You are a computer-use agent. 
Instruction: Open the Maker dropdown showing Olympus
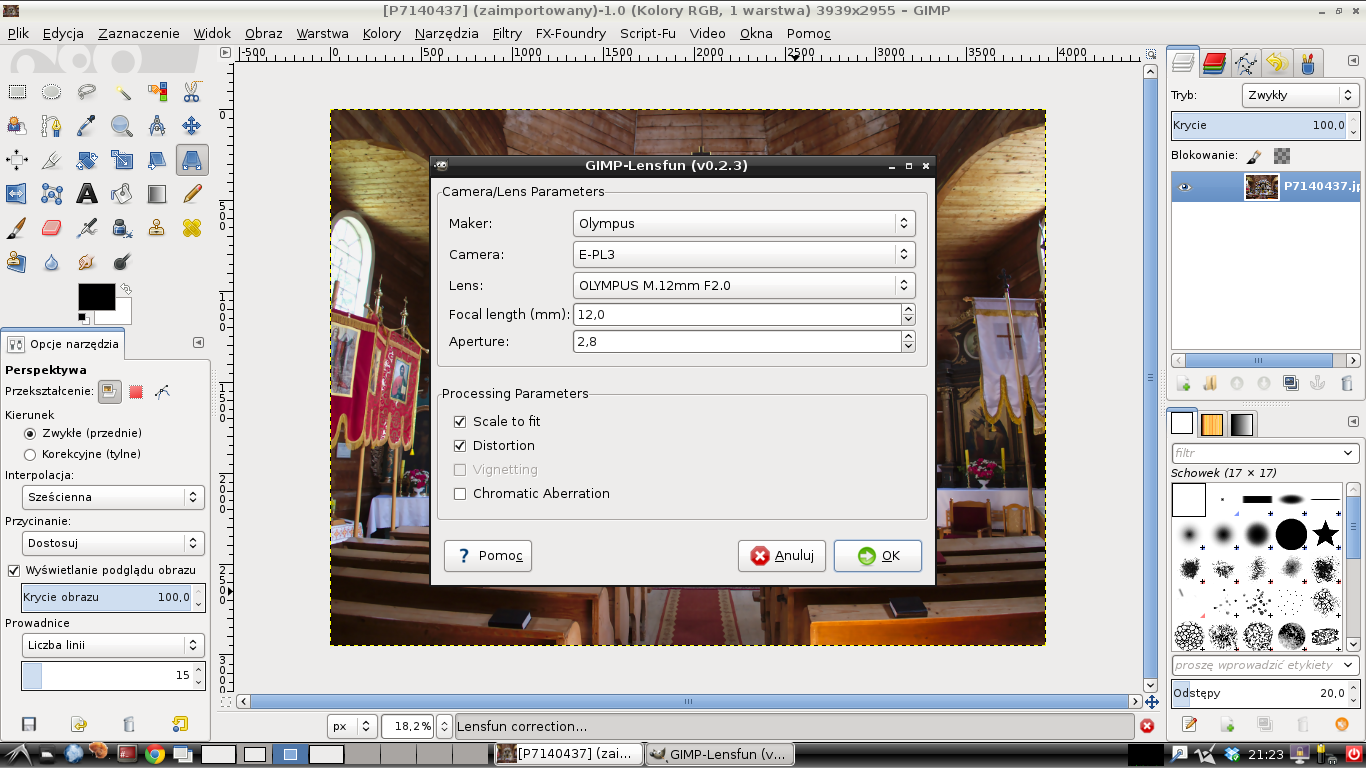(x=744, y=224)
